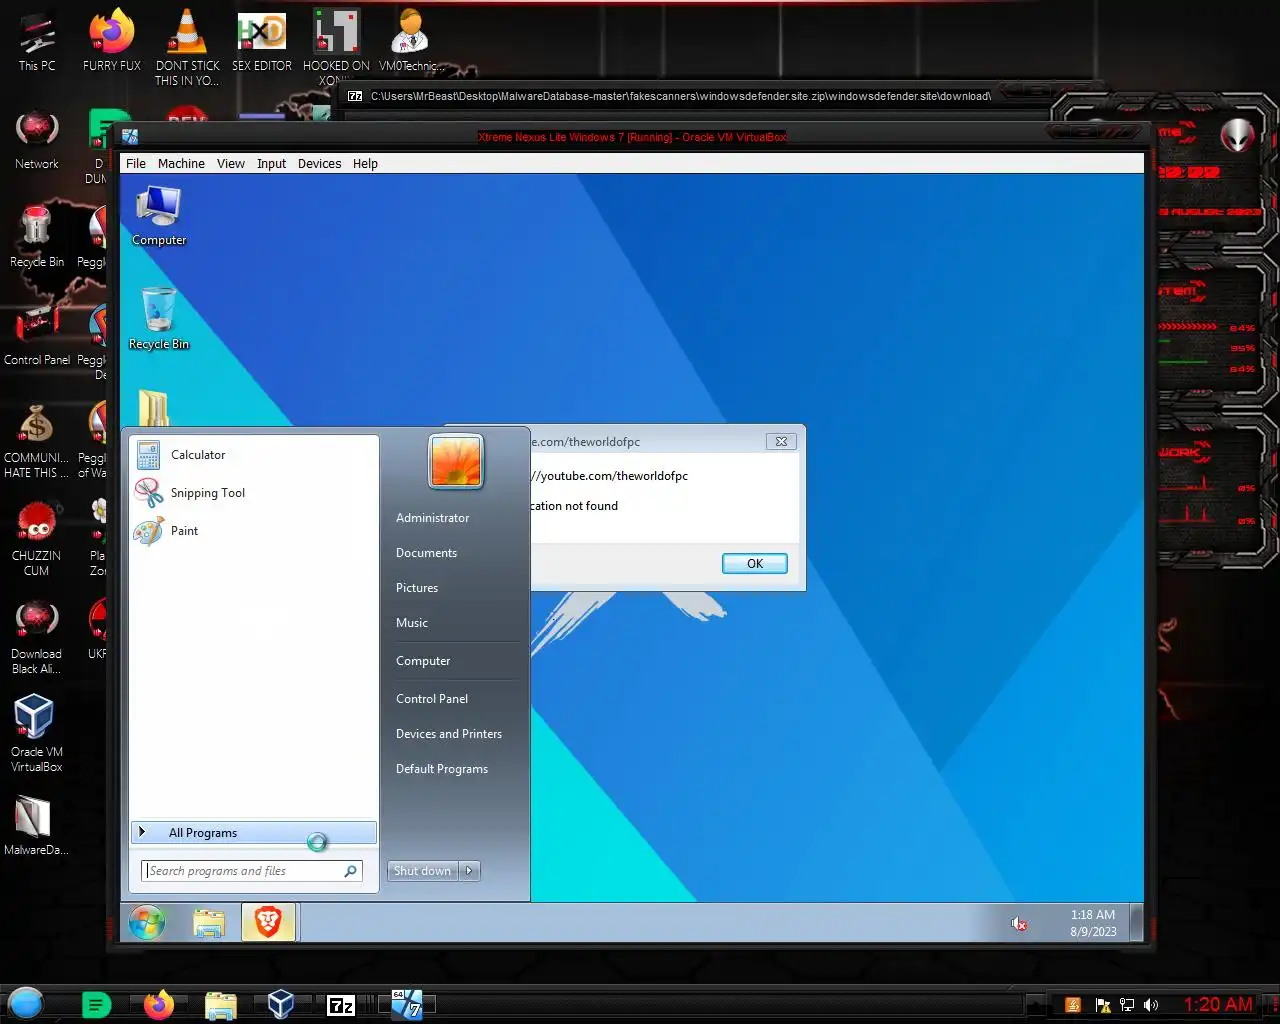
Task: Click host clock showing 1:20 AM
Action: coord(1218,1005)
